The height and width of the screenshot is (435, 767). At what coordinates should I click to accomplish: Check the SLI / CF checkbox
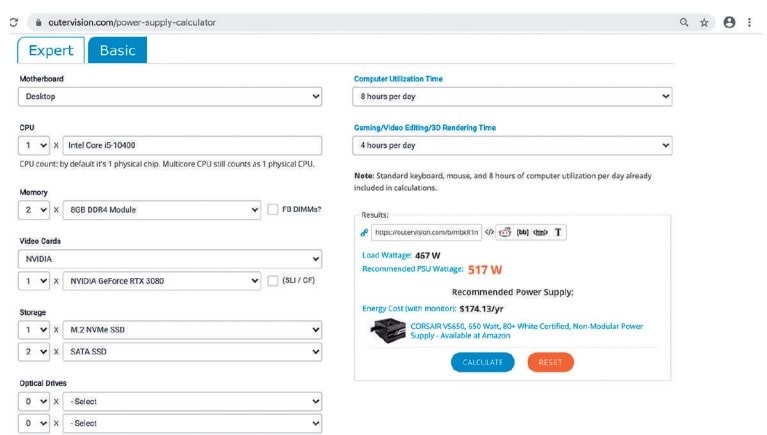click(273, 281)
